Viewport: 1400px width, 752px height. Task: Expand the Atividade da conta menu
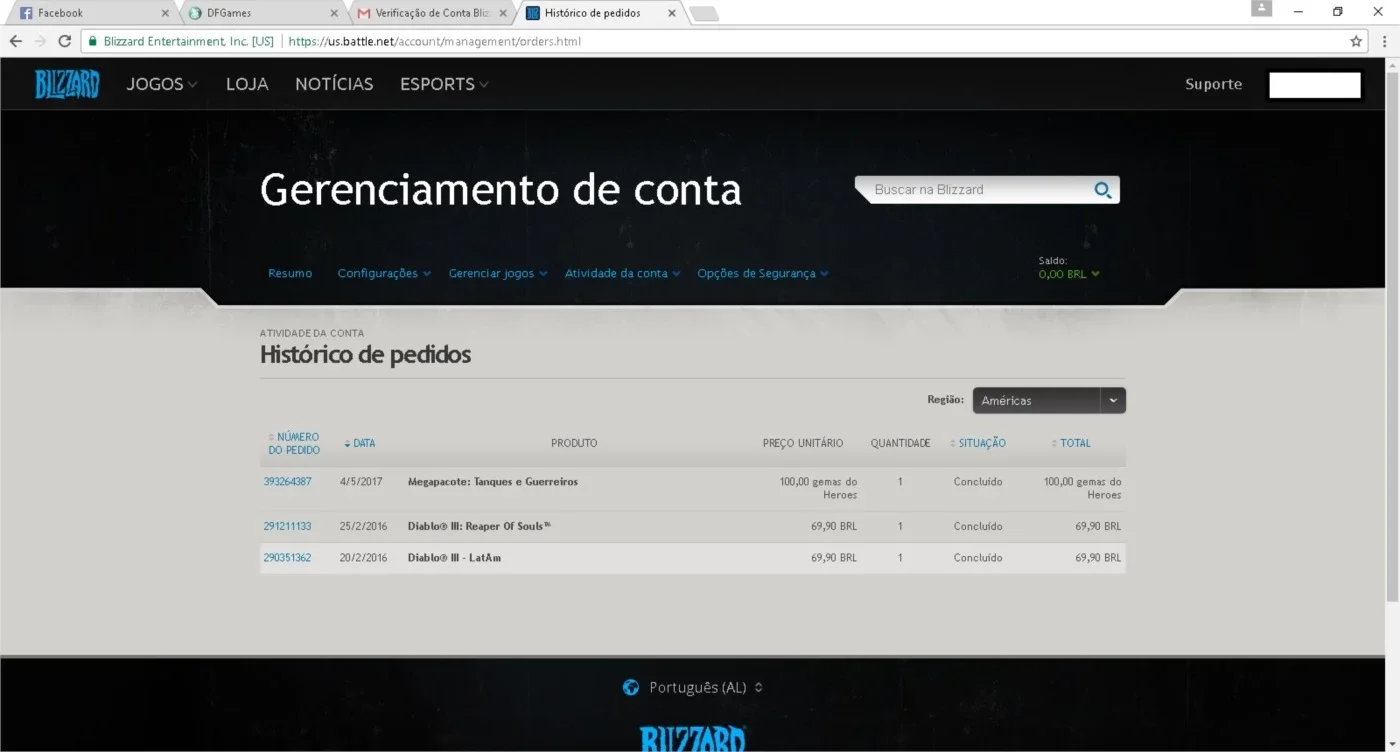pos(622,273)
